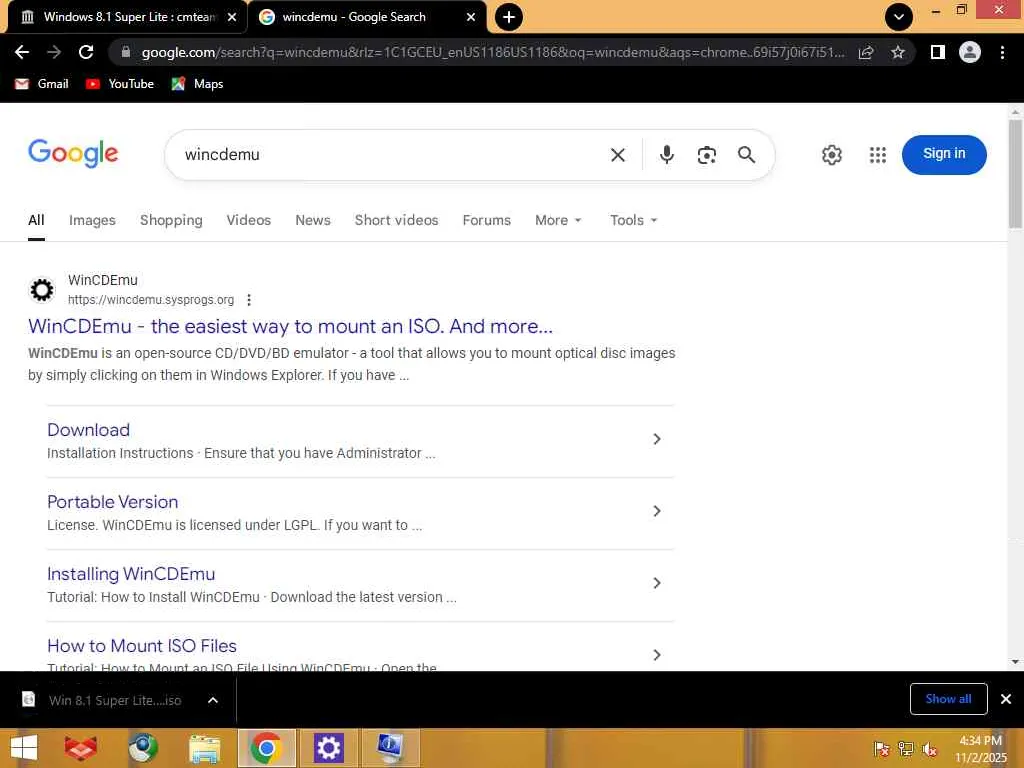Reload the current page
The height and width of the screenshot is (768, 1024).
[x=86, y=52]
